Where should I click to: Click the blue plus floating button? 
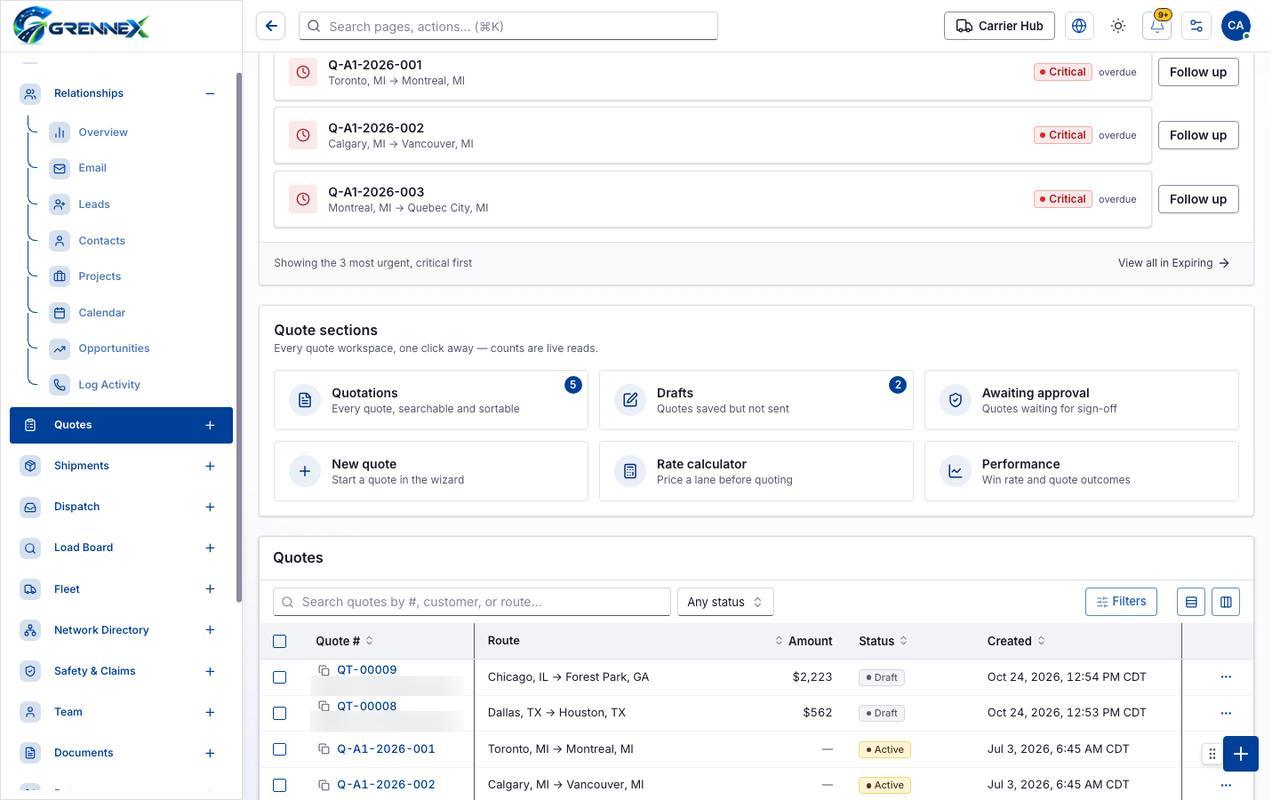coord(1241,754)
